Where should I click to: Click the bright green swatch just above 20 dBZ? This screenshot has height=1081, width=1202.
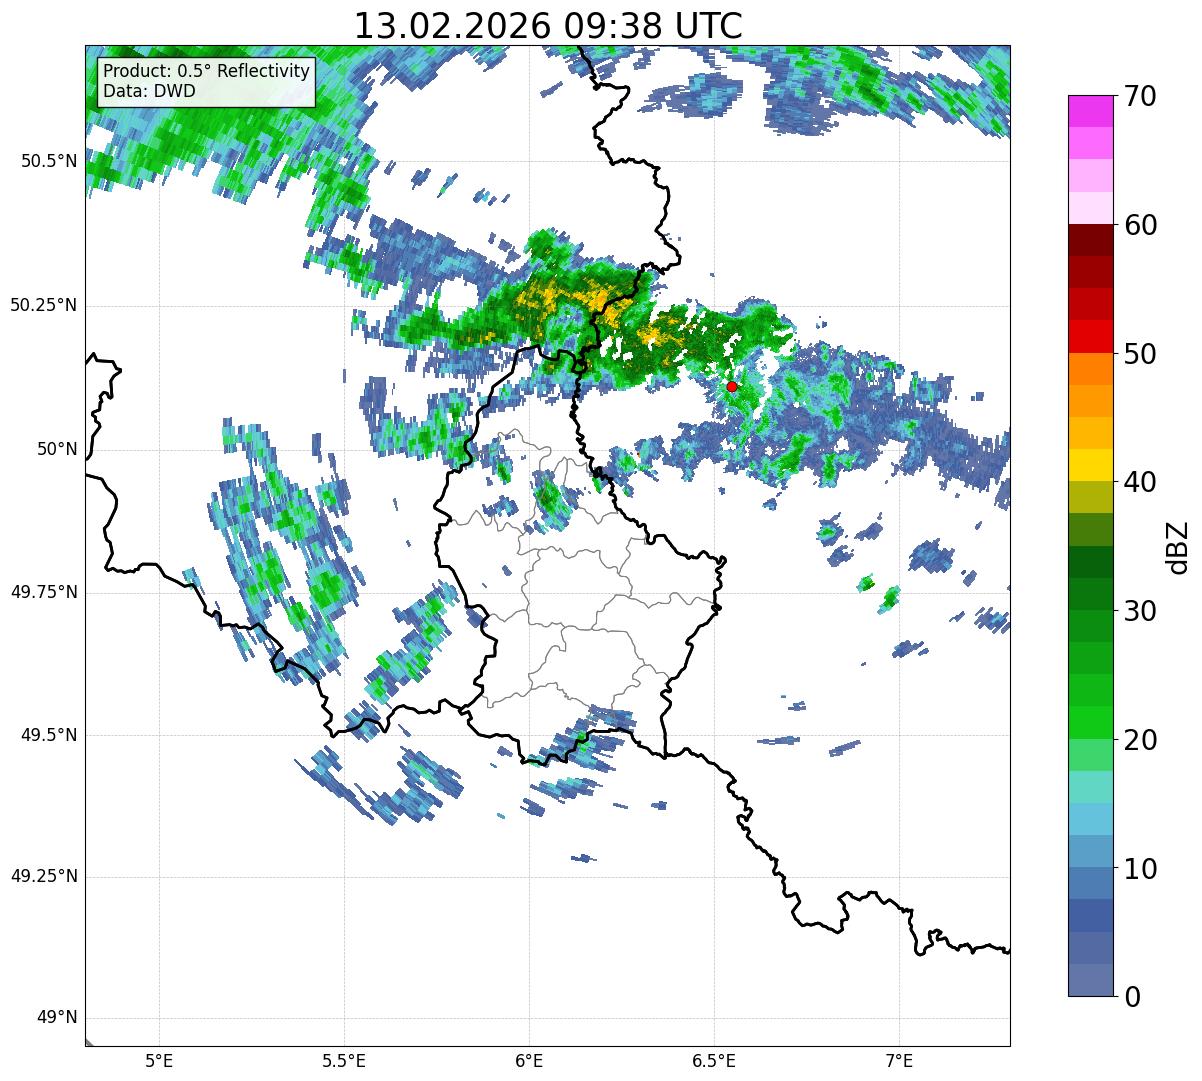point(1090,723)
